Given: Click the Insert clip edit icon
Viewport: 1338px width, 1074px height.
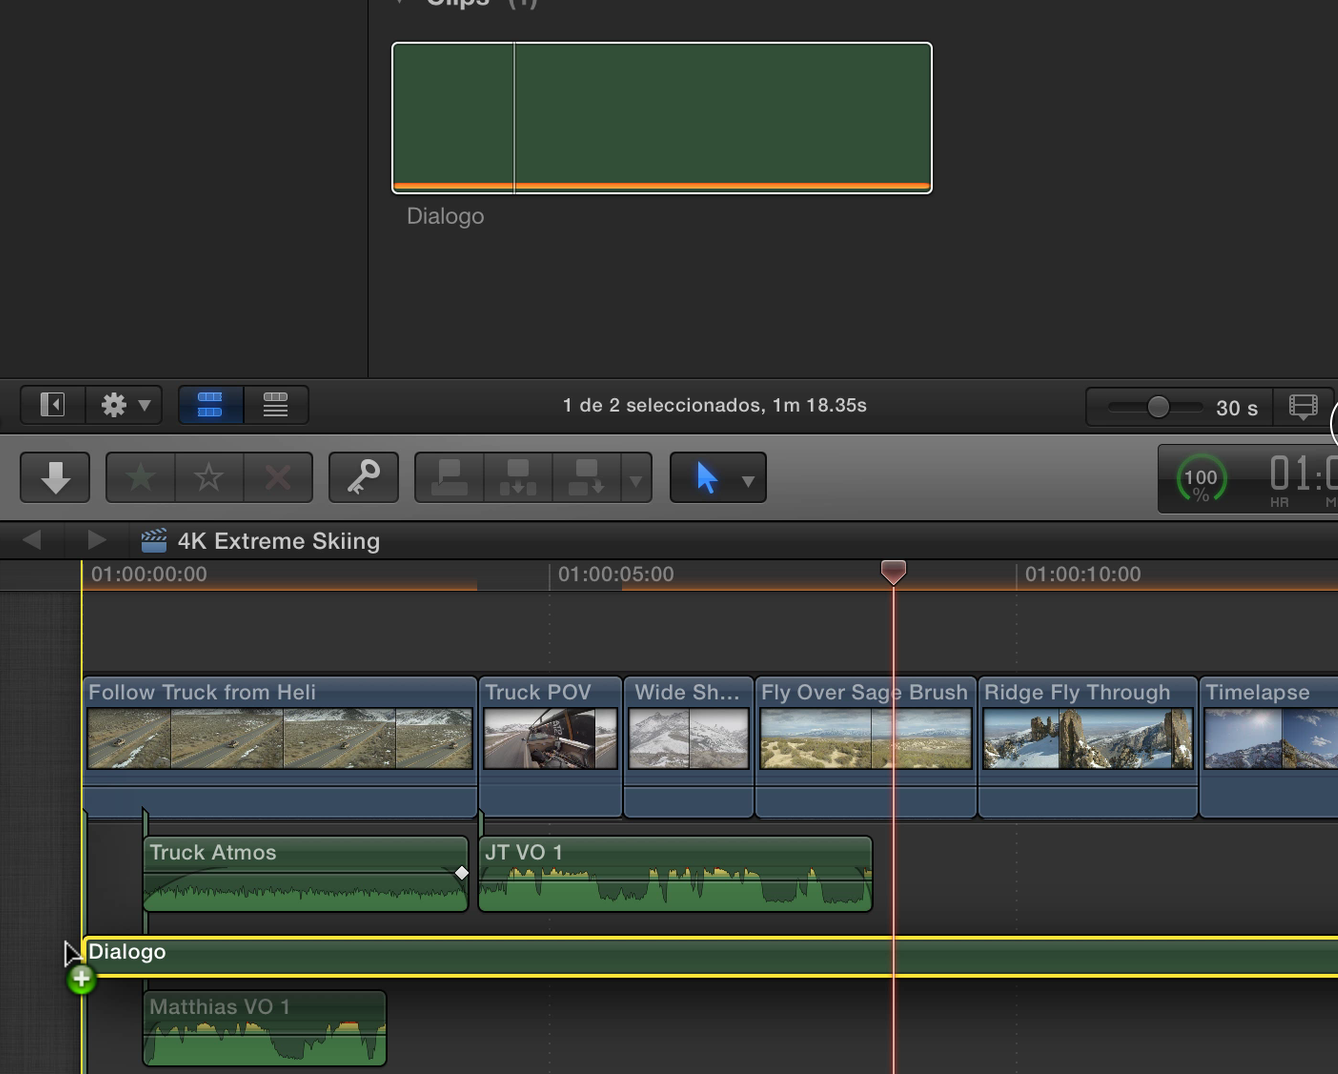Looking at the screenshot, I should tap(517, 478).
